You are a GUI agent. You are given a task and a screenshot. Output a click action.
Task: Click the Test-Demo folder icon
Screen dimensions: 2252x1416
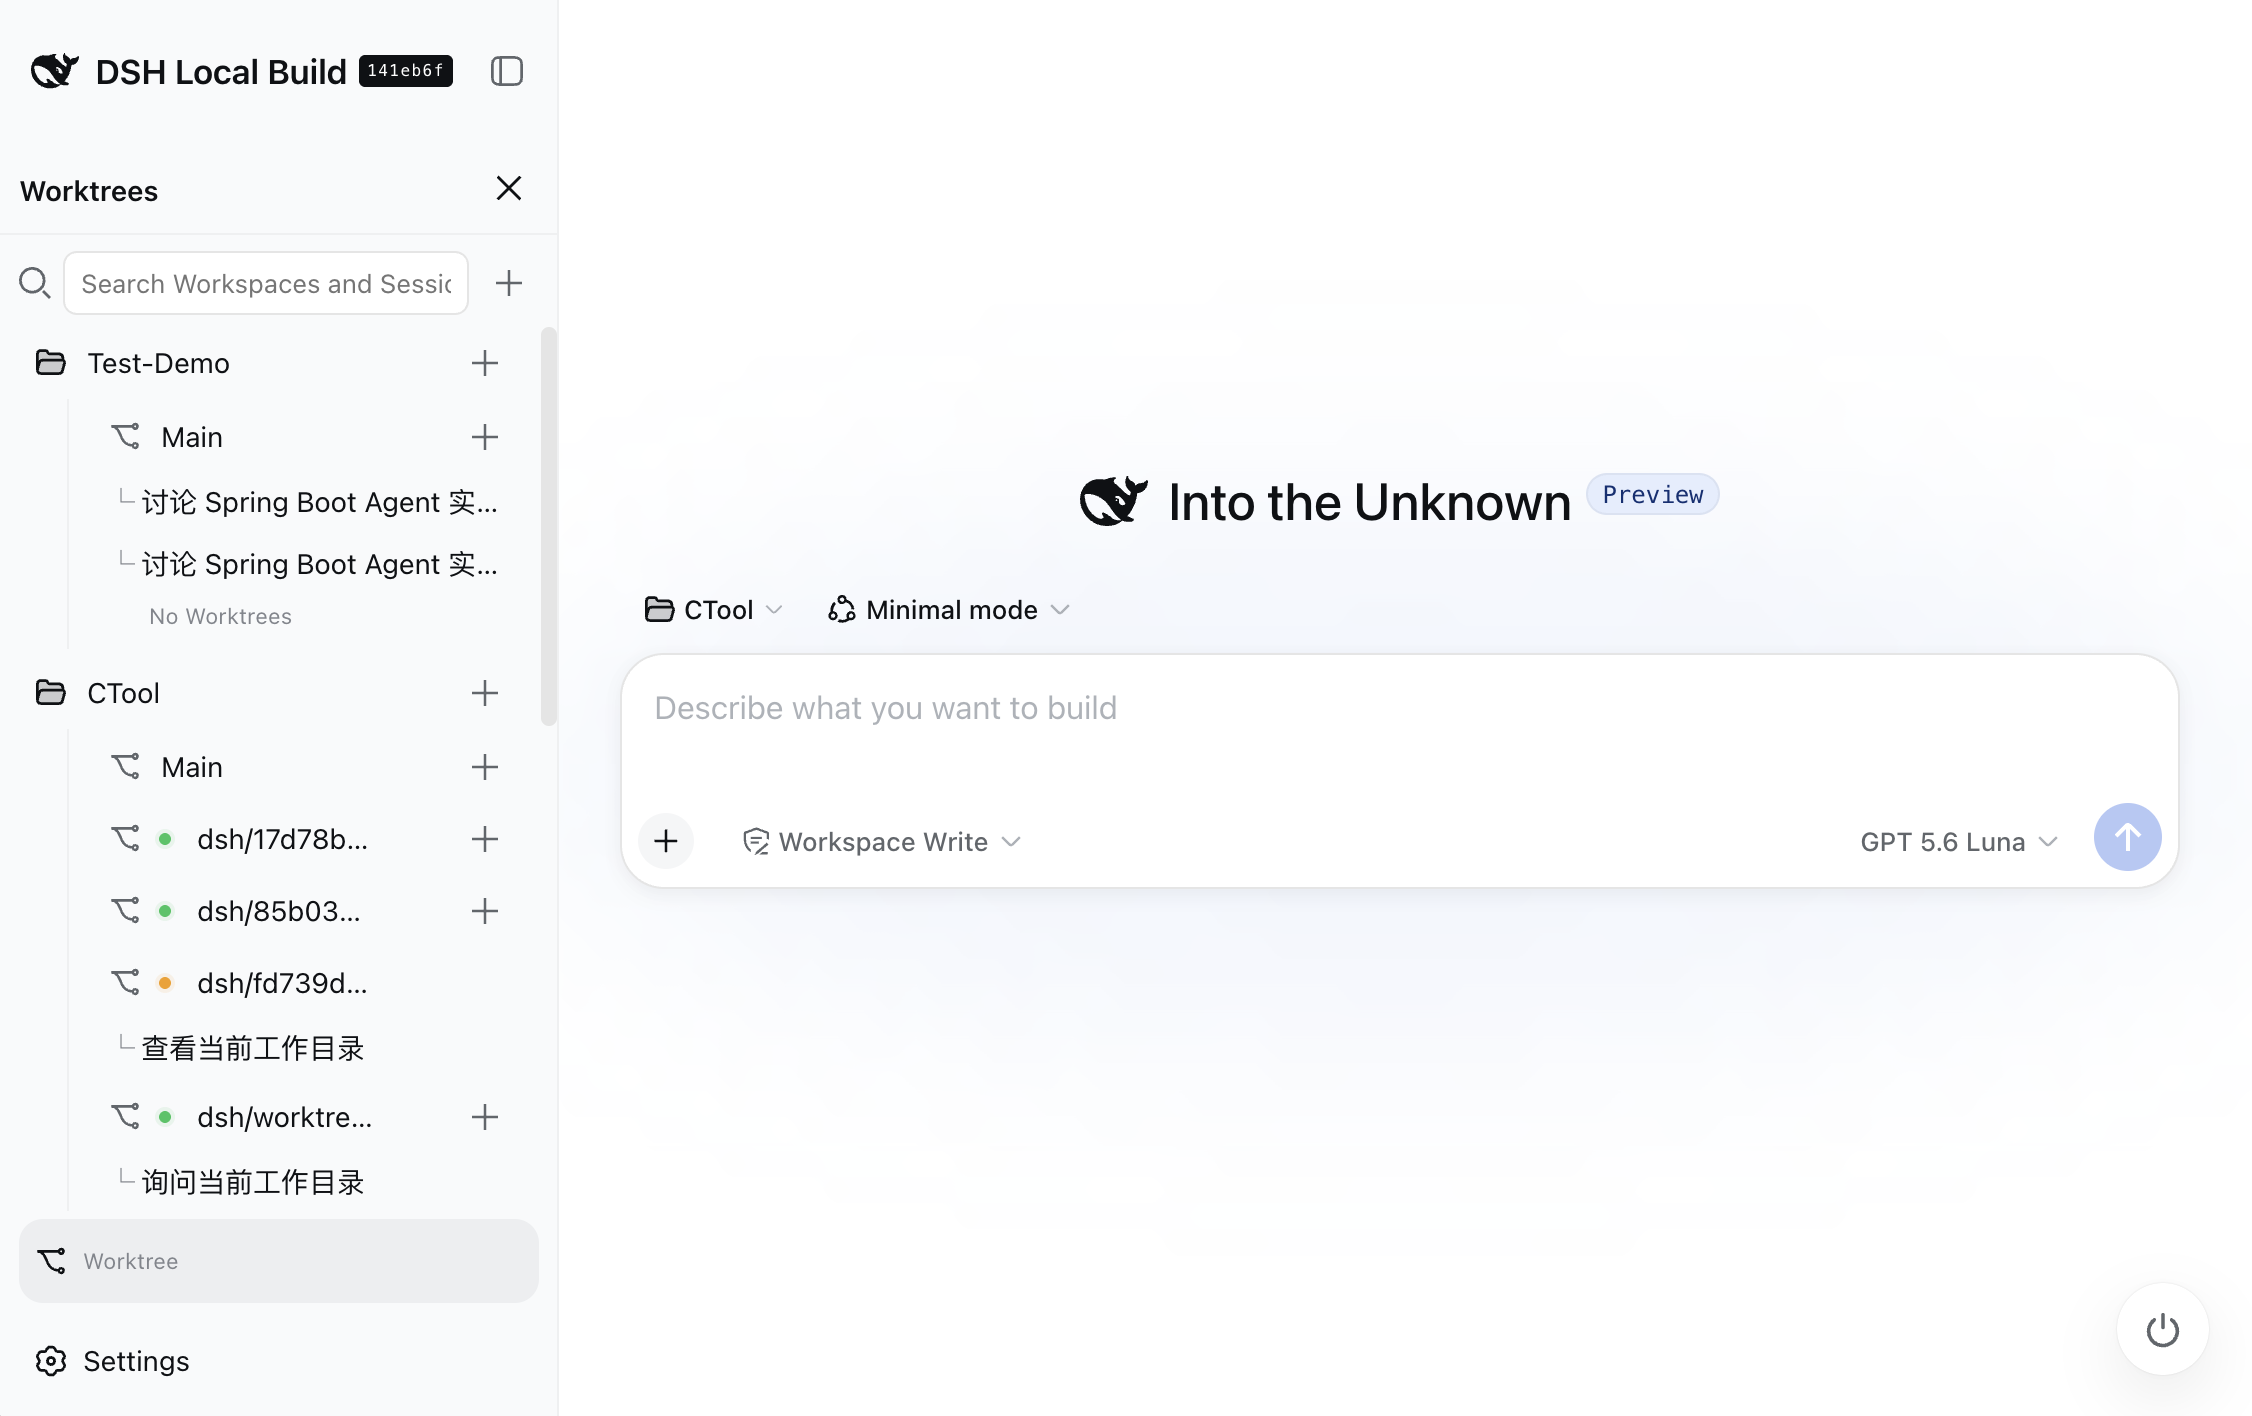click(x=51, y=362)
